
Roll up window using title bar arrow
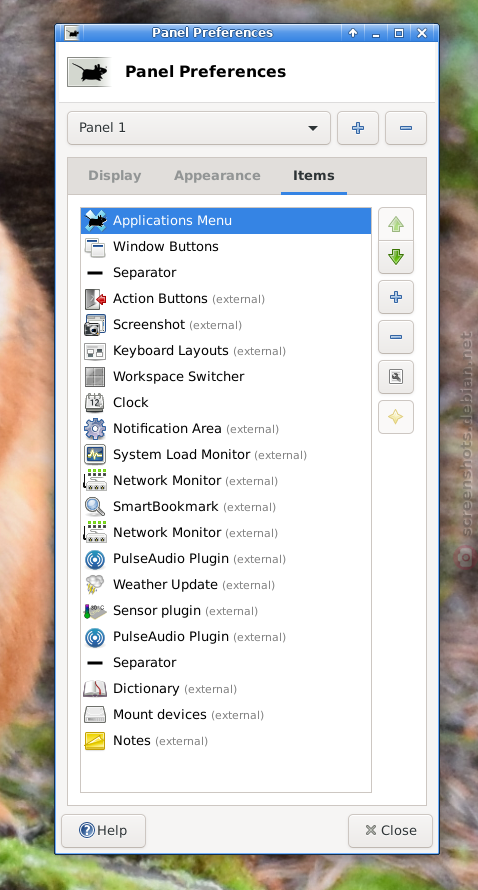click(x=353, y=33)
